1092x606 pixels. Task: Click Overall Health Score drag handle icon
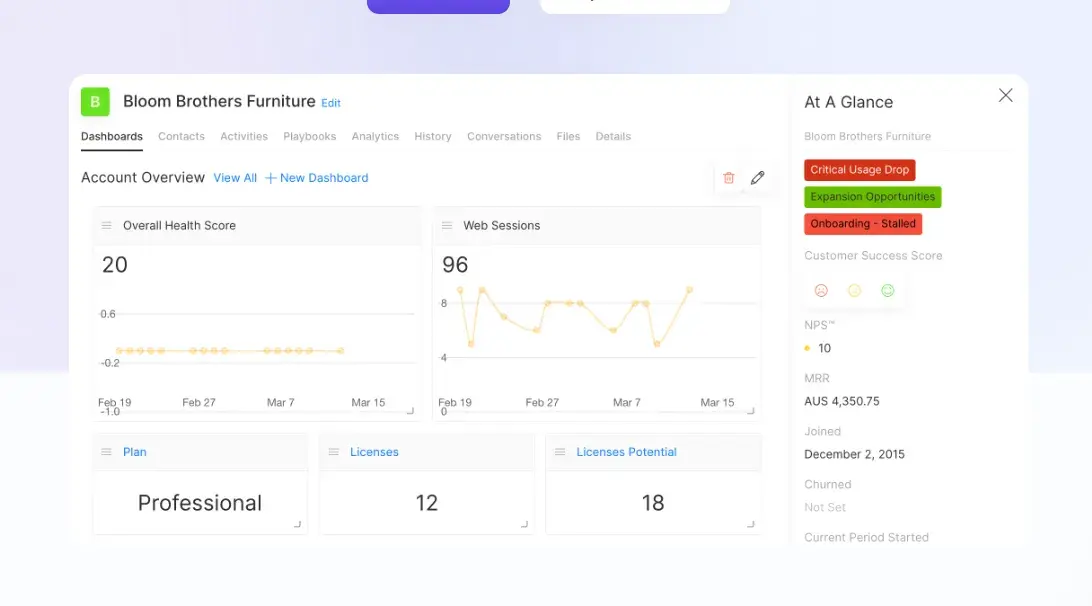click(107, 226)
